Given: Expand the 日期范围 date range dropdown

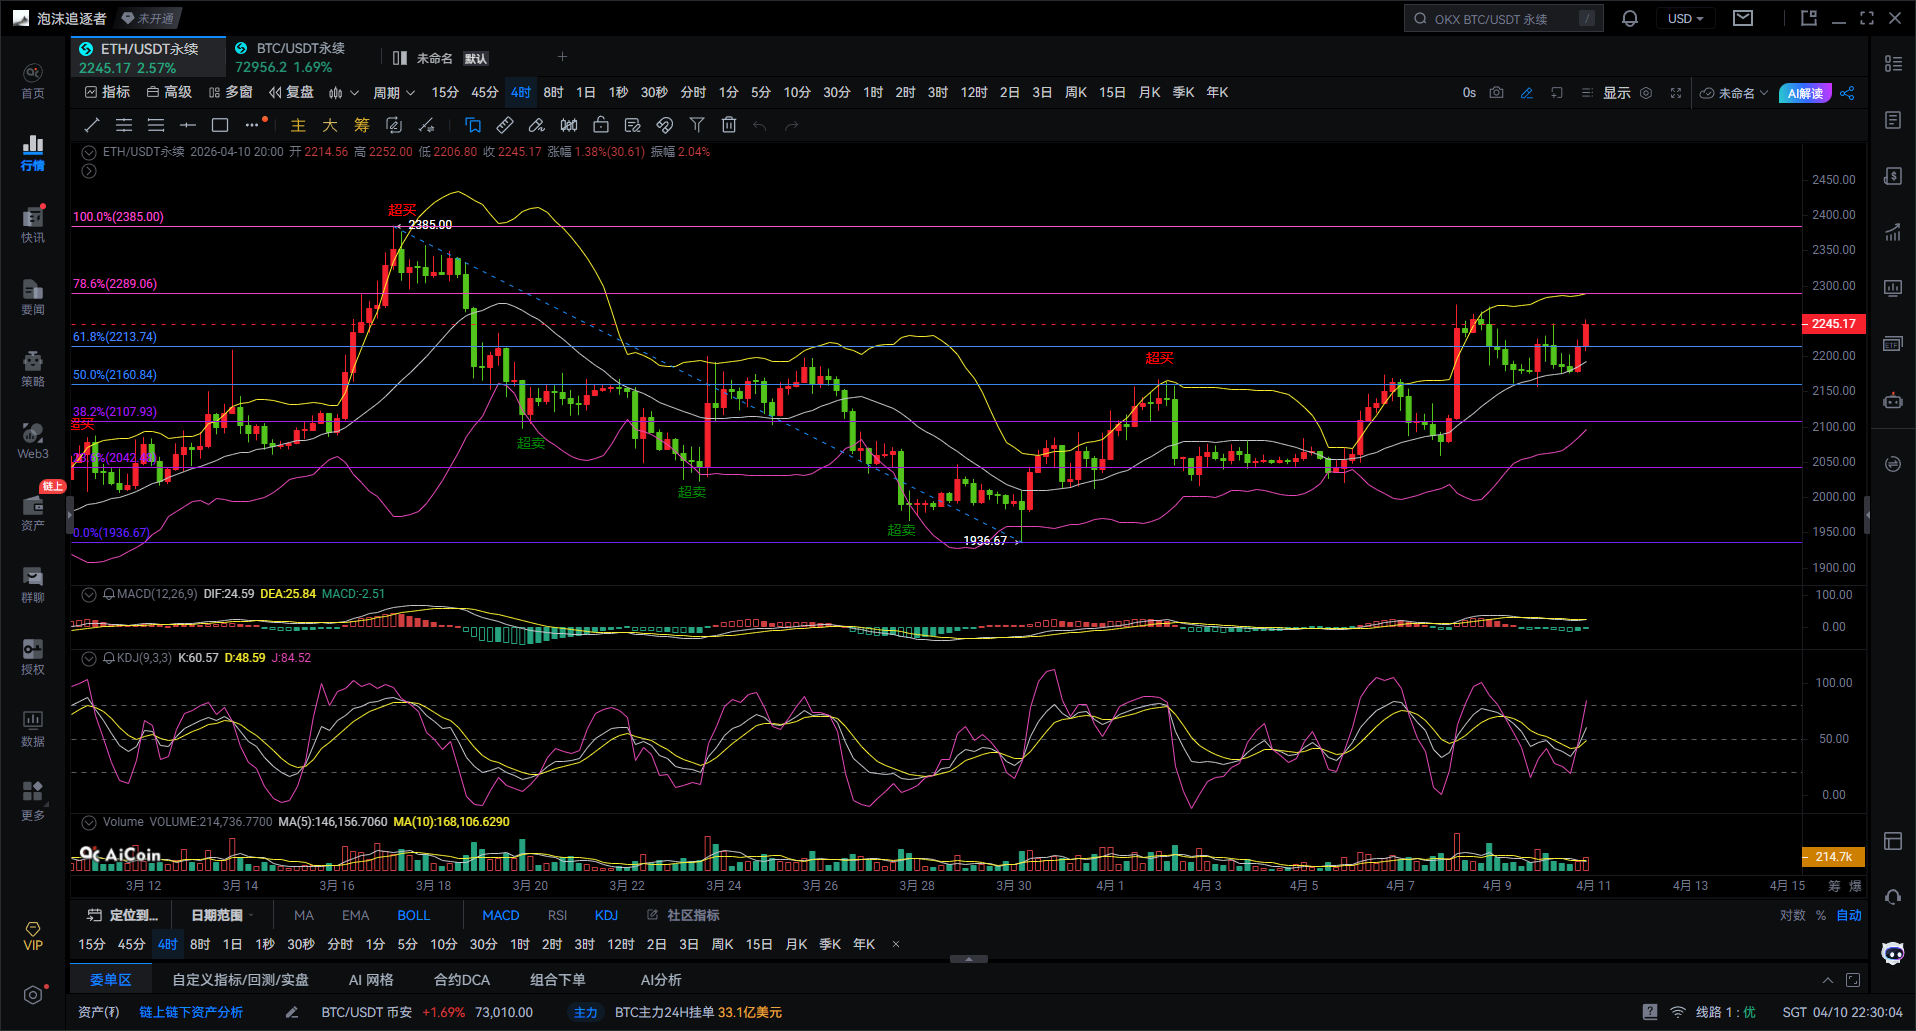Looking at the screenshot, I should pyautogui.click(x=222, y=915).
